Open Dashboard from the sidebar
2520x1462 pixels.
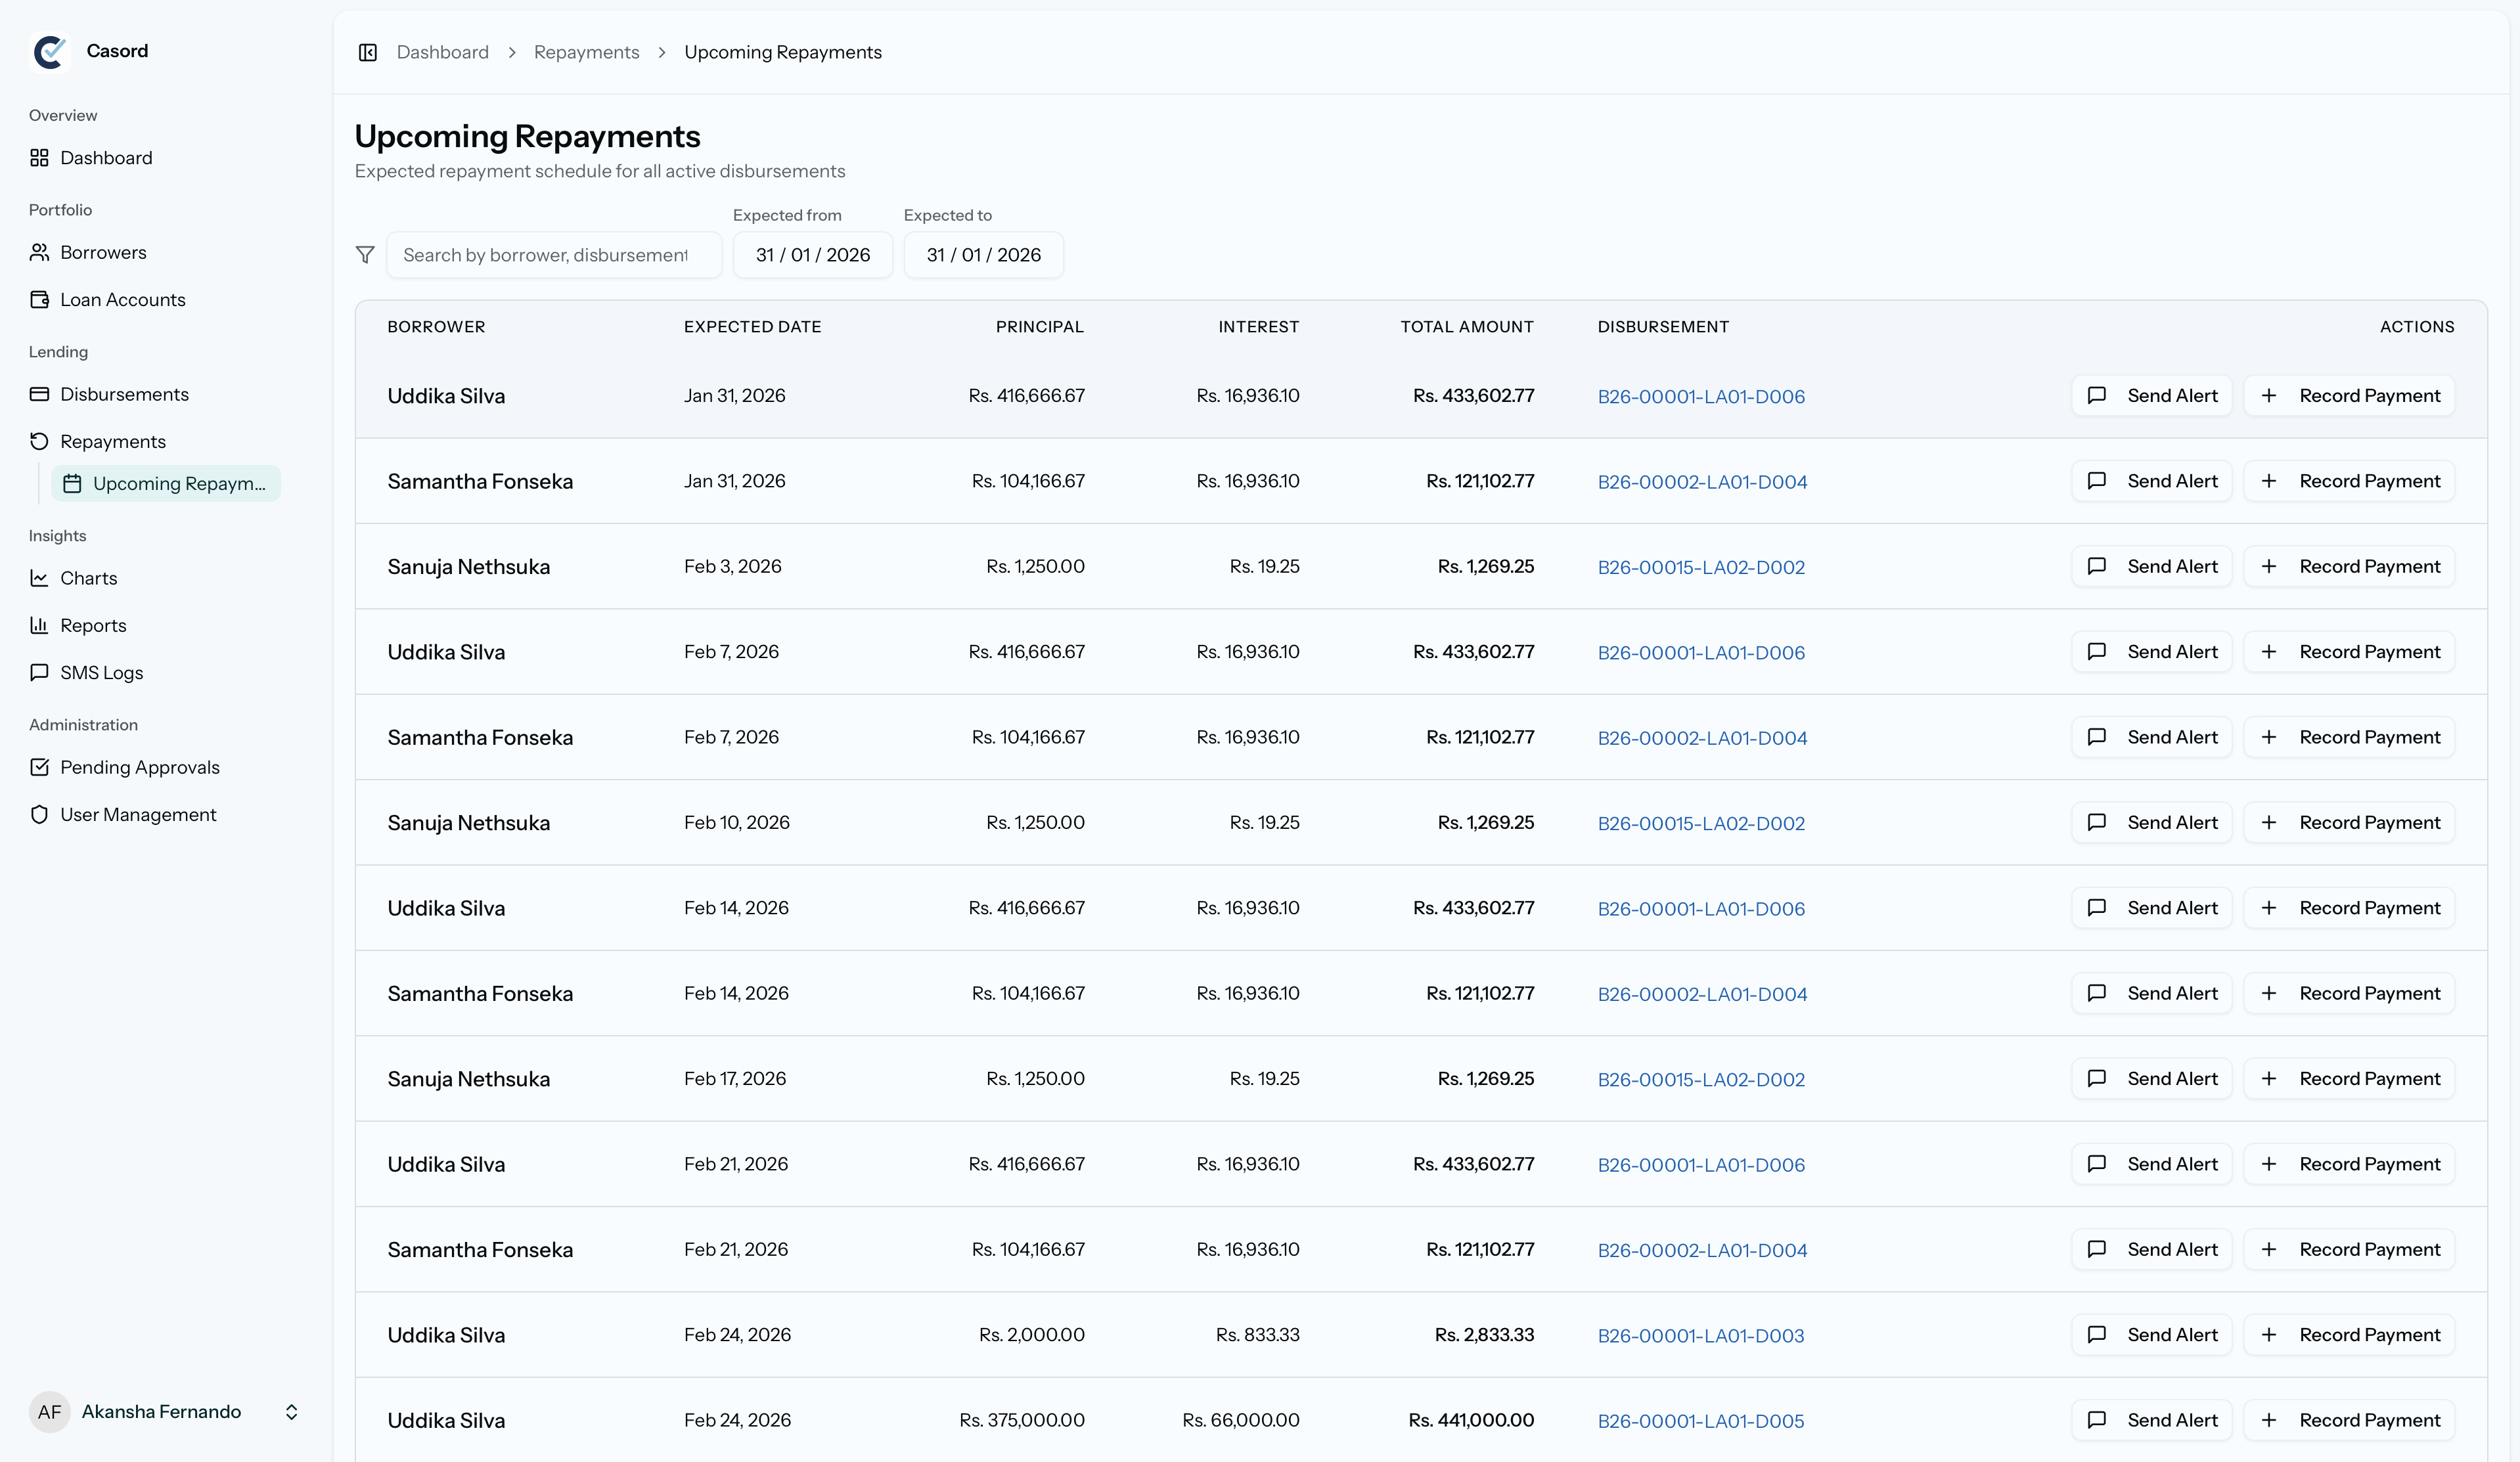click(106, 158)
